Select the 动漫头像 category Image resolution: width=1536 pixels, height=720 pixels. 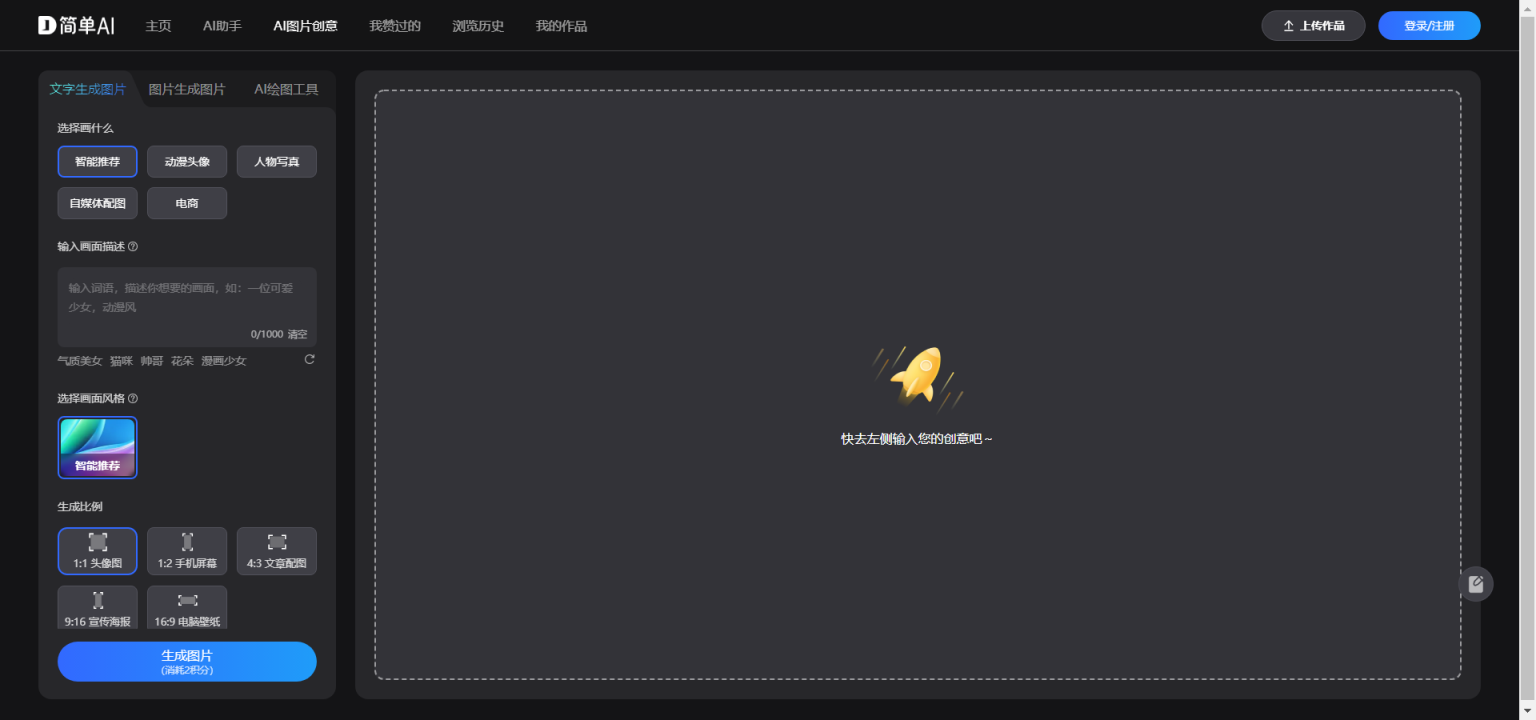[187, 161]
